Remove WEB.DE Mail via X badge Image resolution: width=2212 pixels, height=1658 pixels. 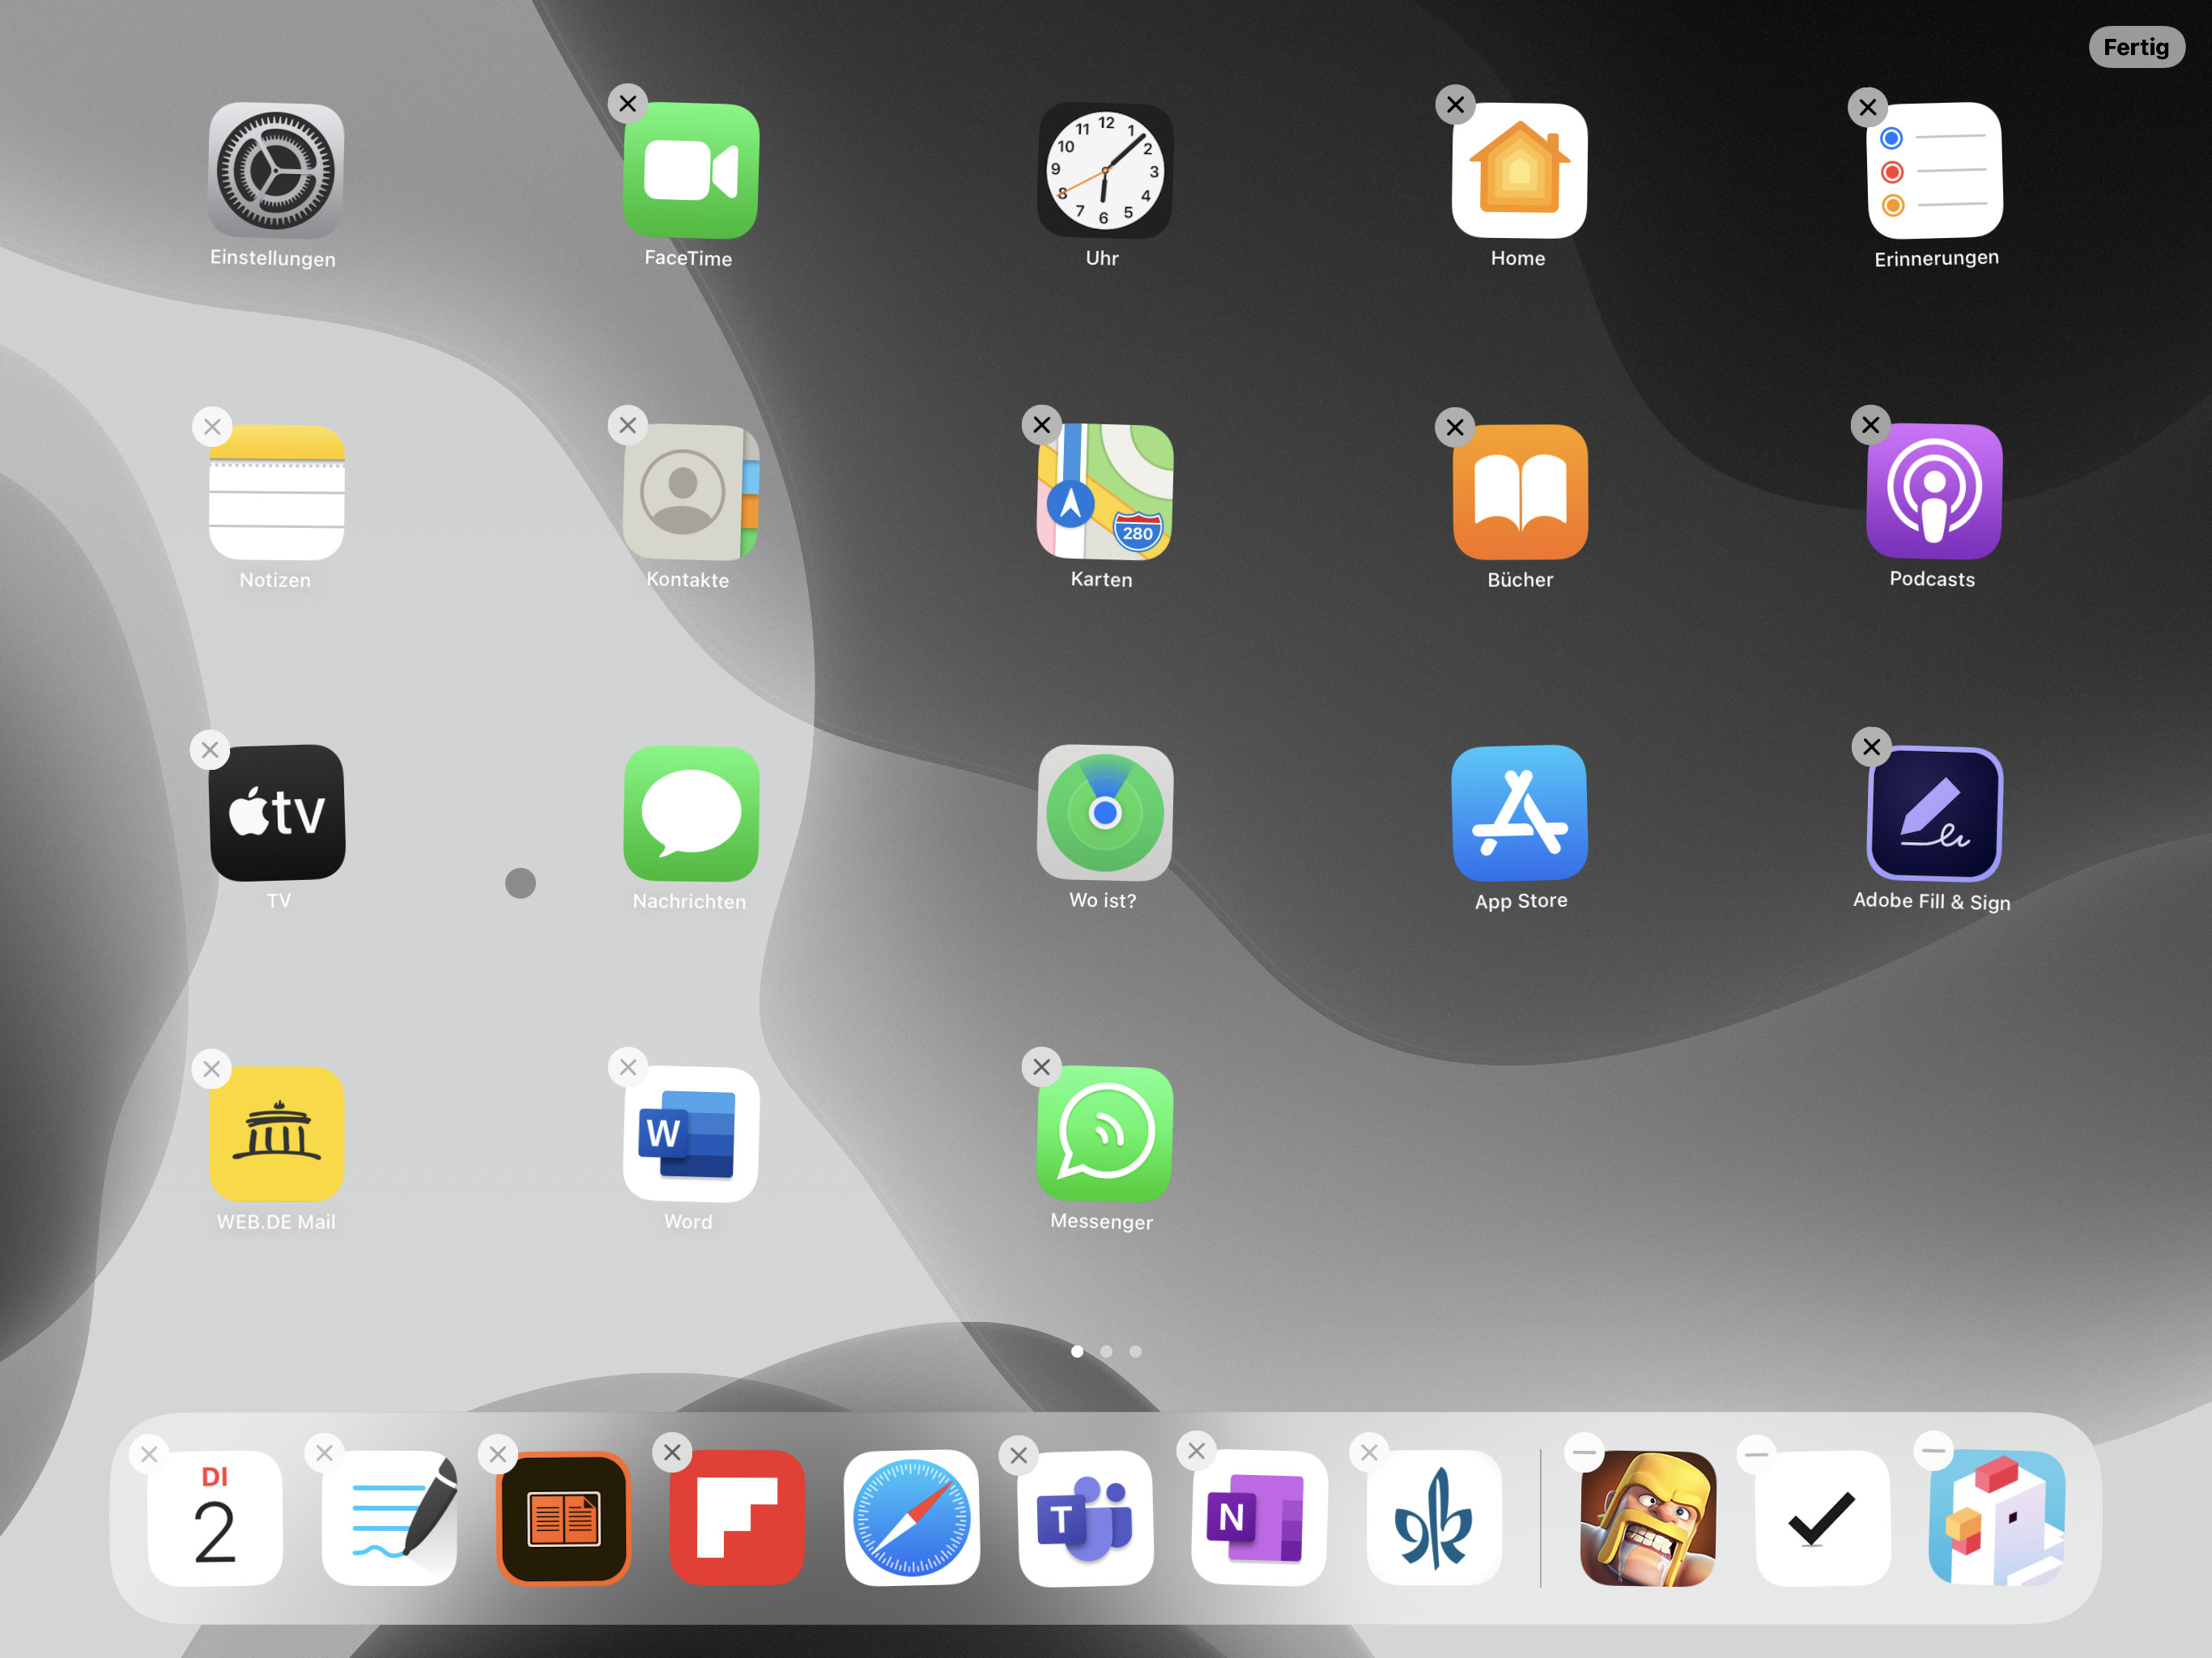pos(212,1069)
